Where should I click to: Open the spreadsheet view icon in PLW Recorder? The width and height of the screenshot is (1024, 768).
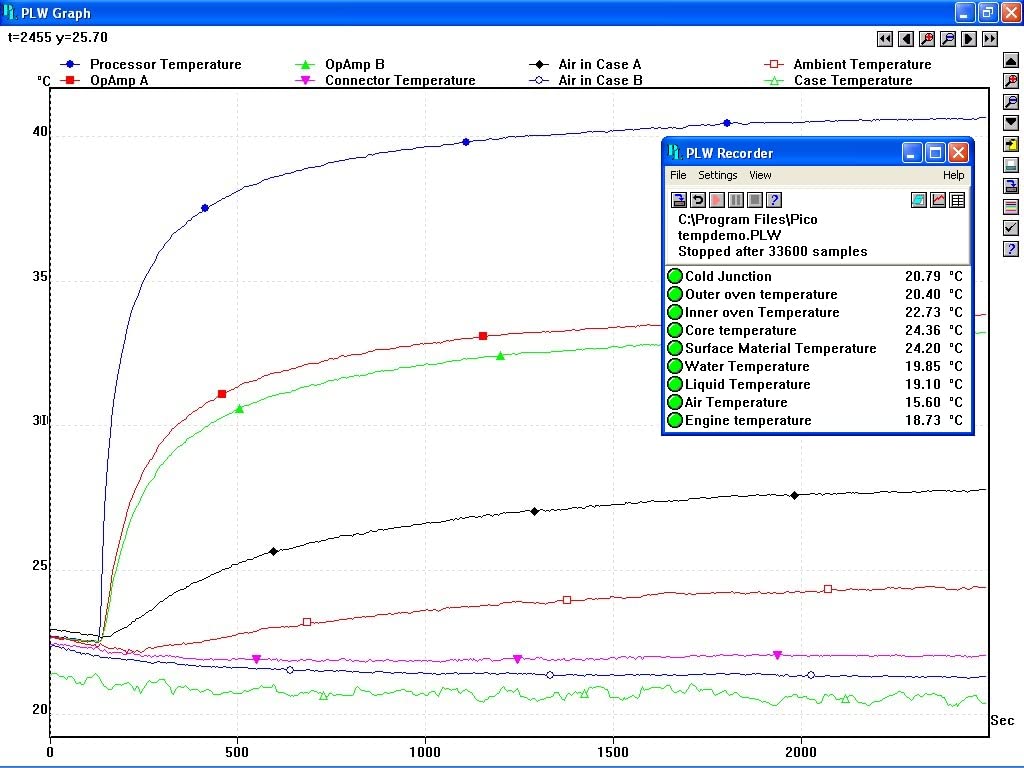point(957,200)
